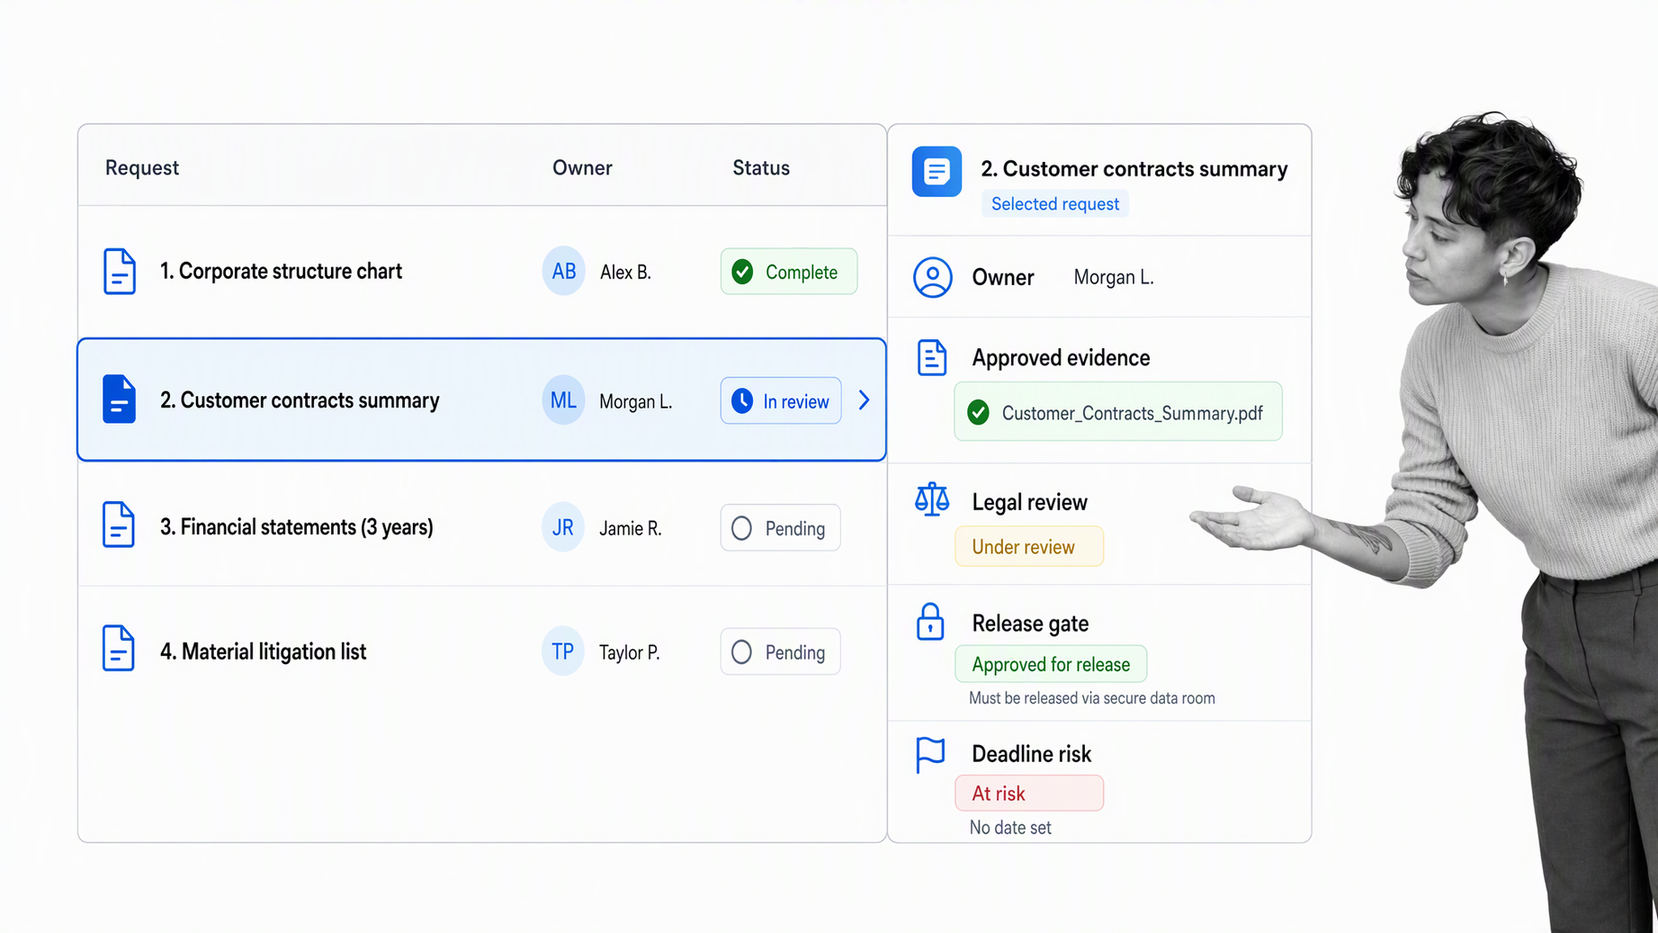
Task: Click the TP avatar for Taylor P.
Action: click(x=563, y=652)
